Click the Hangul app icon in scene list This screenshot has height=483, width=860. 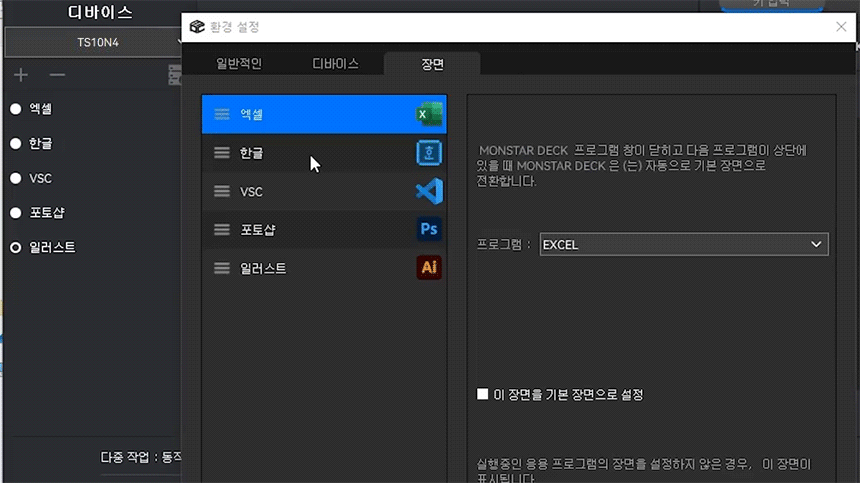coord(429,153)
